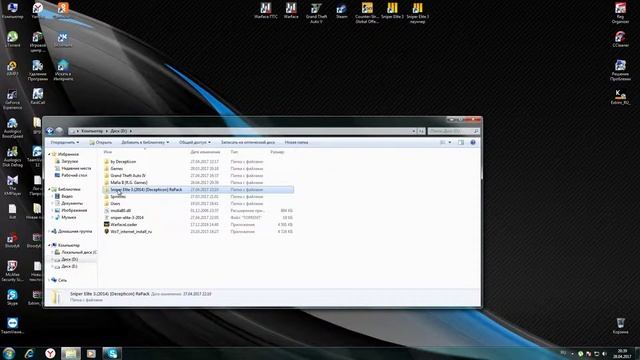Open Internet Explorer from the taskbar
This screenshot has width=640, height=360.
(x=29, y=353)
